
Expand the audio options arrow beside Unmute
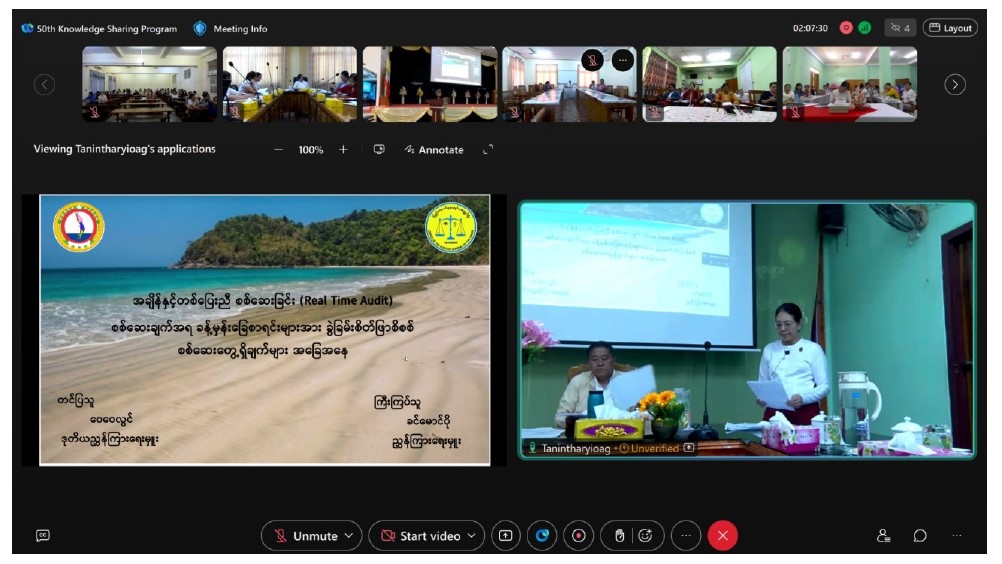pyautogui.click(x=348, y=536)
